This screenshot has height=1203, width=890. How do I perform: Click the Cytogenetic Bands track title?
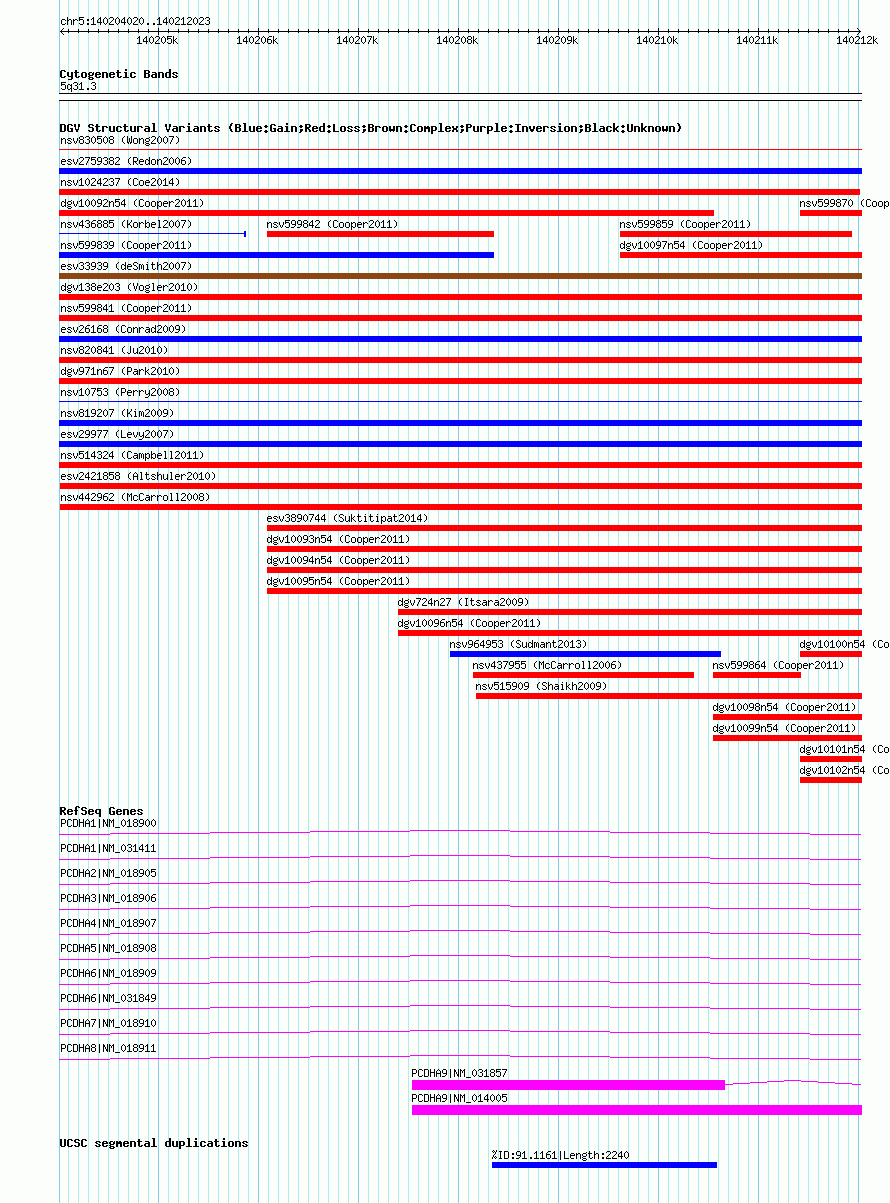[x=119, y=74]
